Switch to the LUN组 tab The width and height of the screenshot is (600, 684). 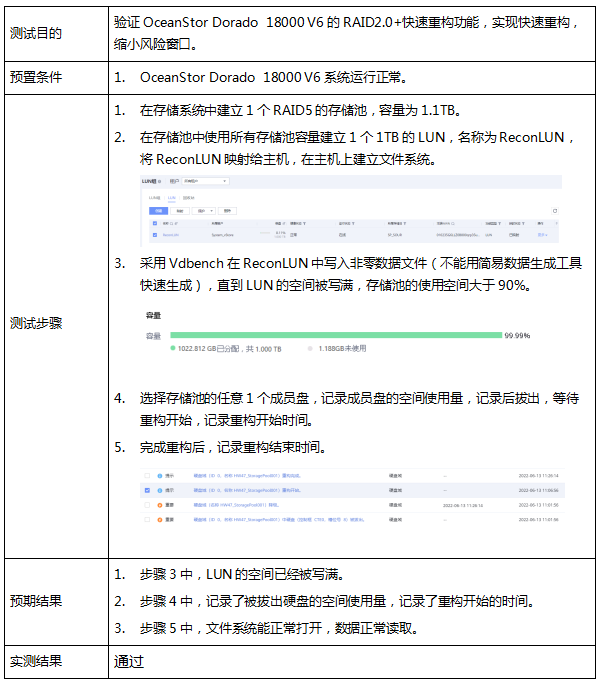(x=154, y=198)
